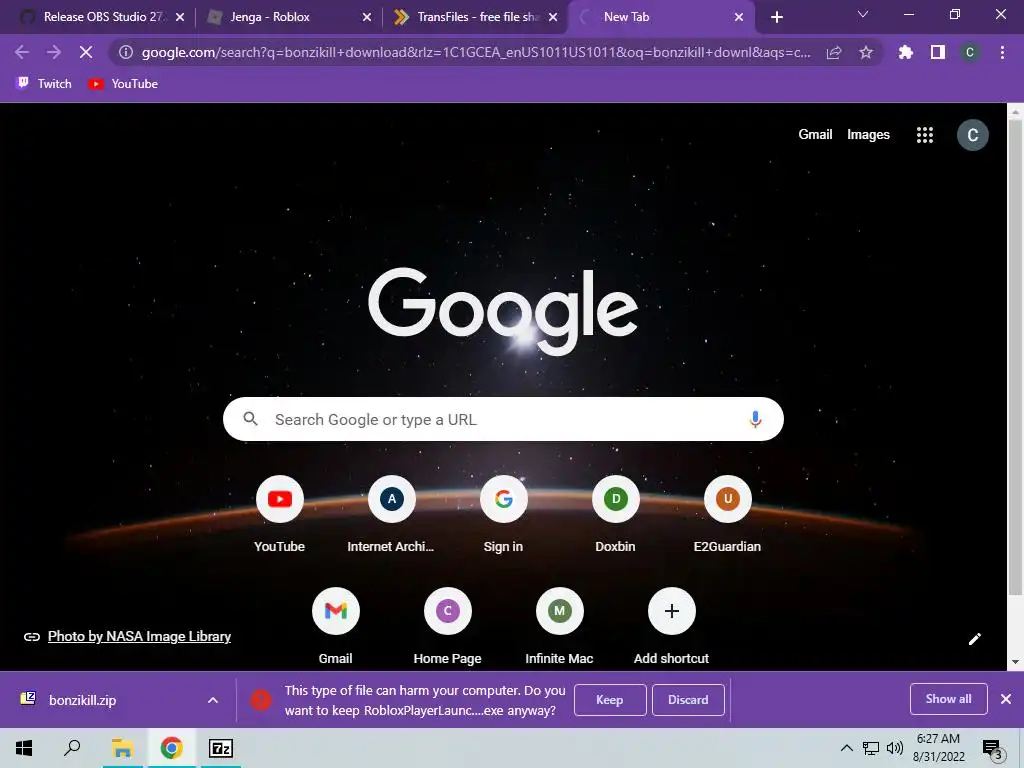Screen dimensions: 1024x768
Task: Bookmark this tab with the star icon
Action: (x=866, y=52)
